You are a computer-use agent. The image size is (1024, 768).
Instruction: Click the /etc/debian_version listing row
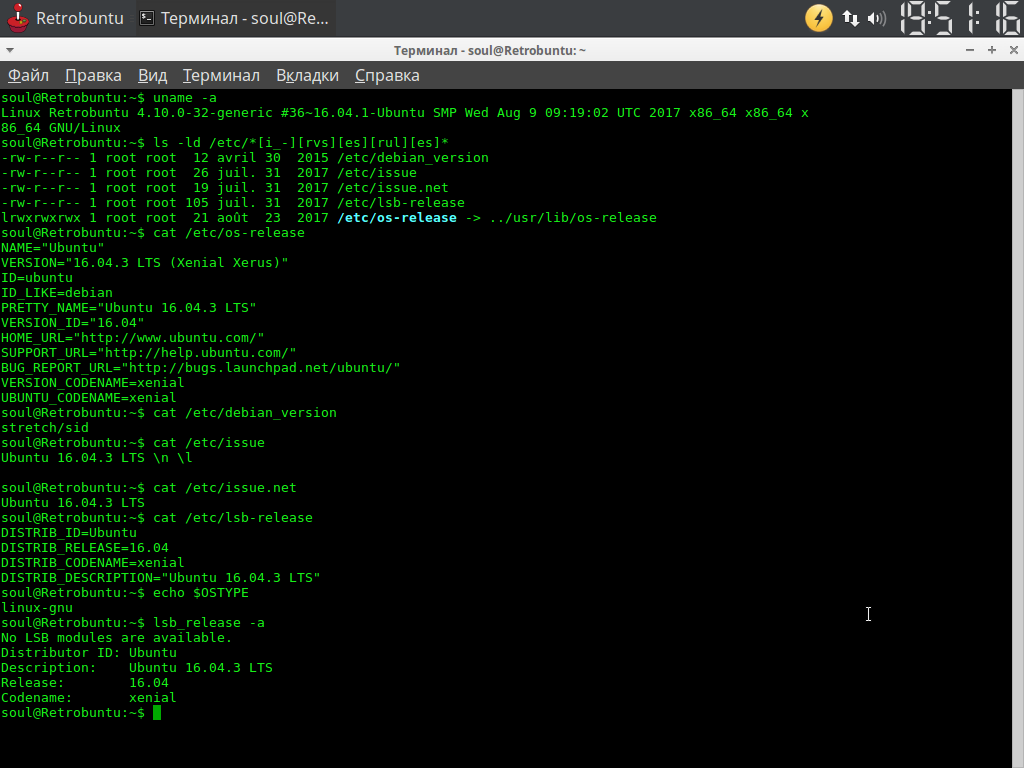point(245,158)
